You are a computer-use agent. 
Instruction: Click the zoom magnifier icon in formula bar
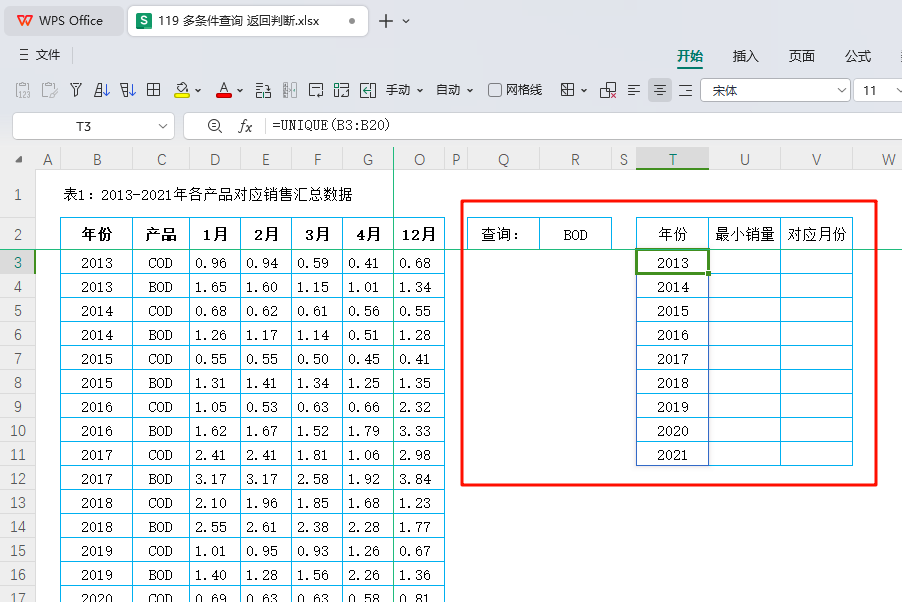[x=215, y=125]
